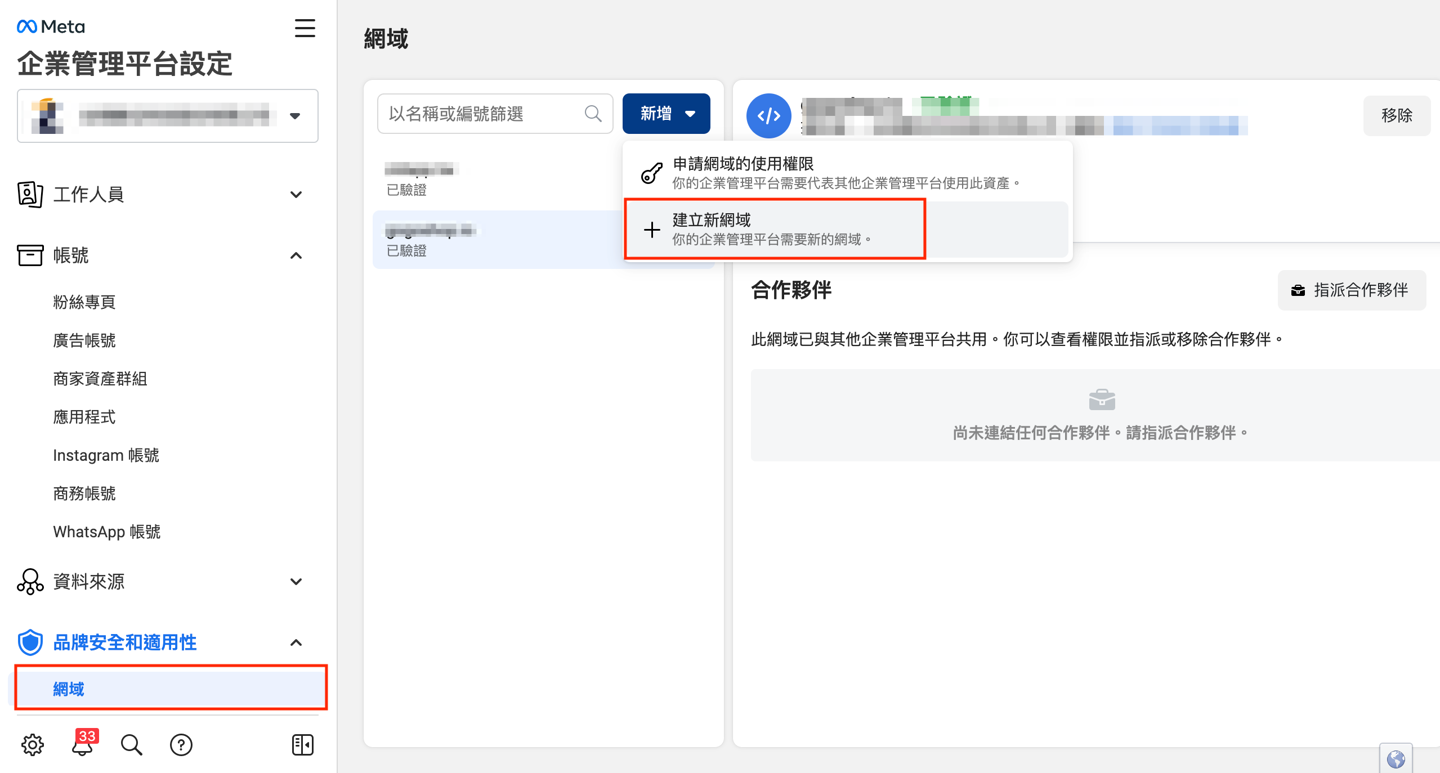The image size is (1440, 773).
Task: Open 應用程式 in the sidebar
Action: (x=84, y=417)
